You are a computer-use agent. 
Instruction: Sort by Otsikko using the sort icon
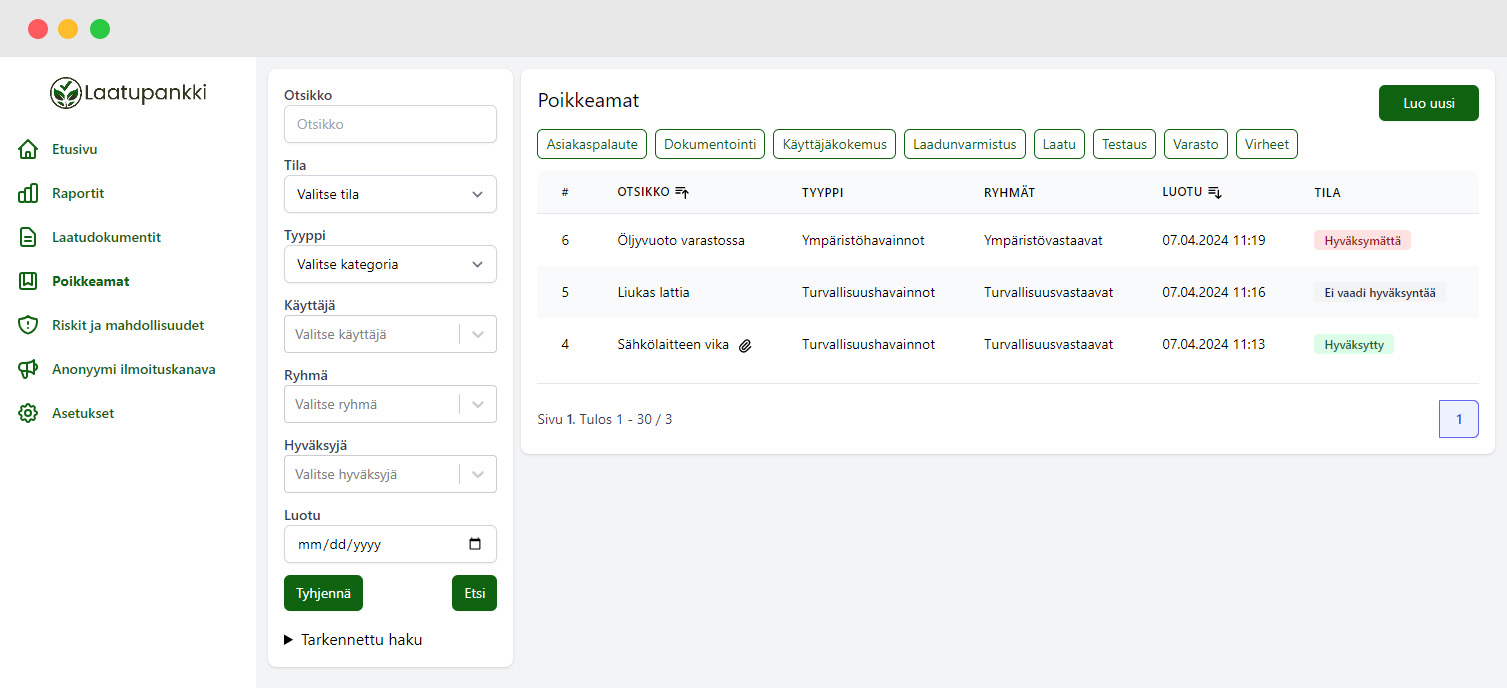click(682, 193)
